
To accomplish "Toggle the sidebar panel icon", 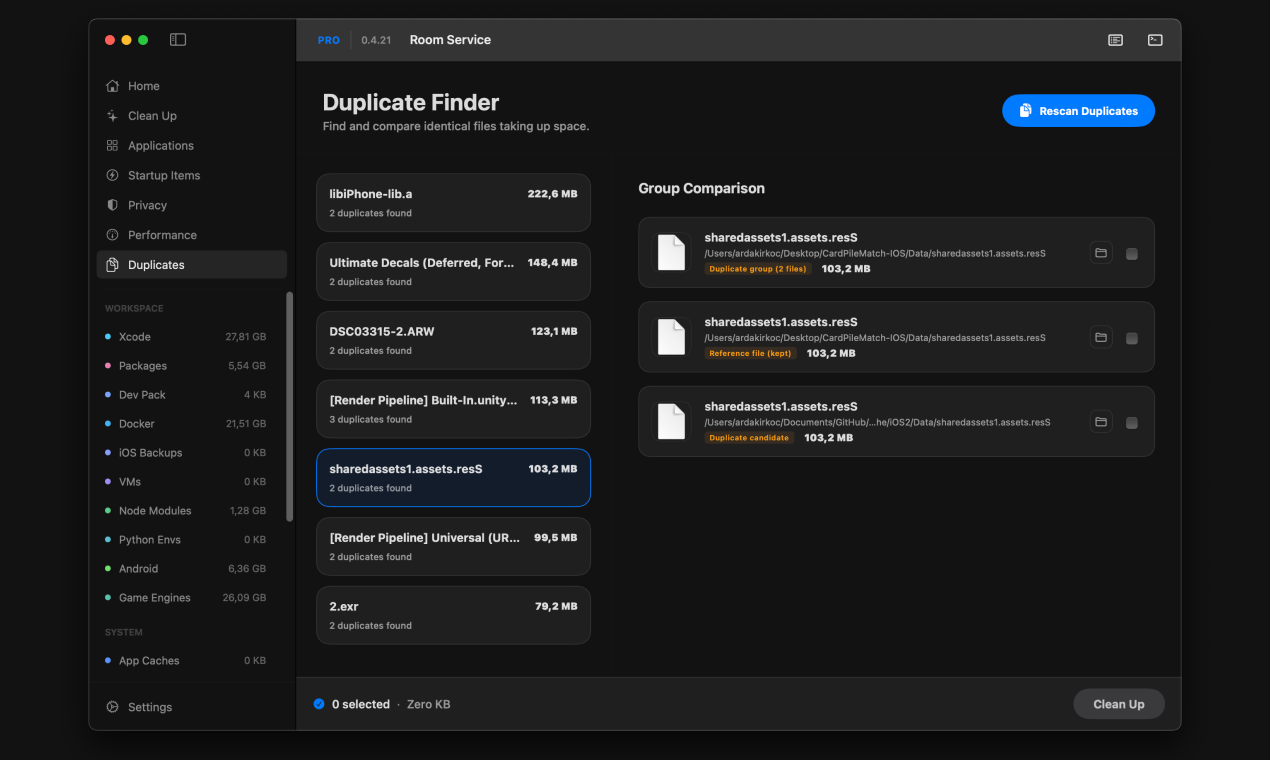I will coord(178,40).
